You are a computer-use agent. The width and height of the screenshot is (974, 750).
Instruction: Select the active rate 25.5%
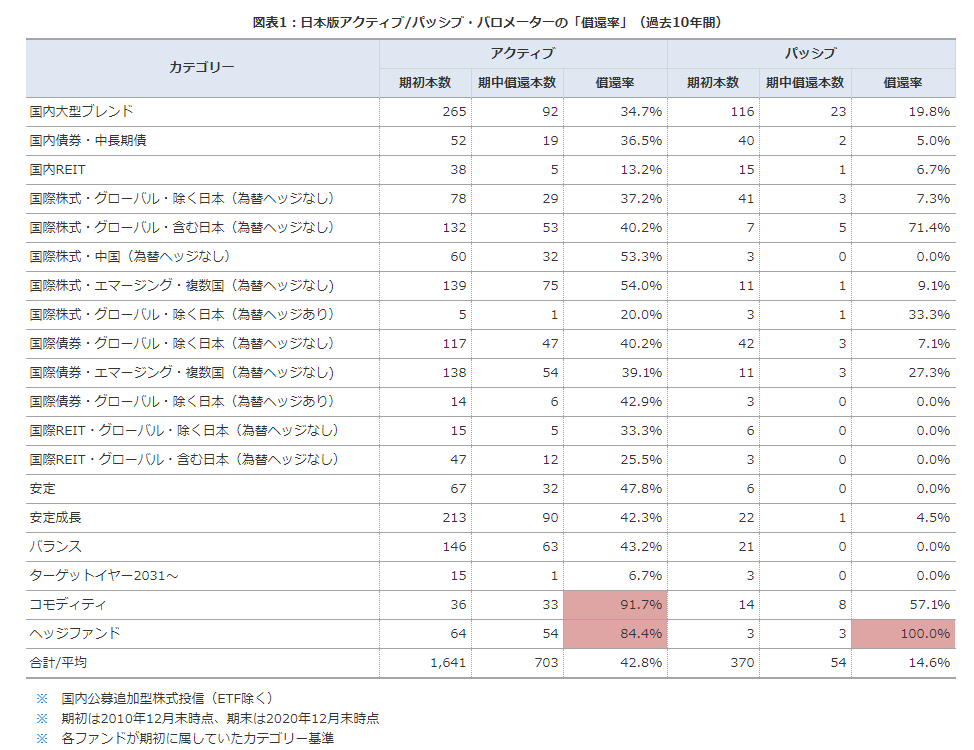tap(641, 460)
